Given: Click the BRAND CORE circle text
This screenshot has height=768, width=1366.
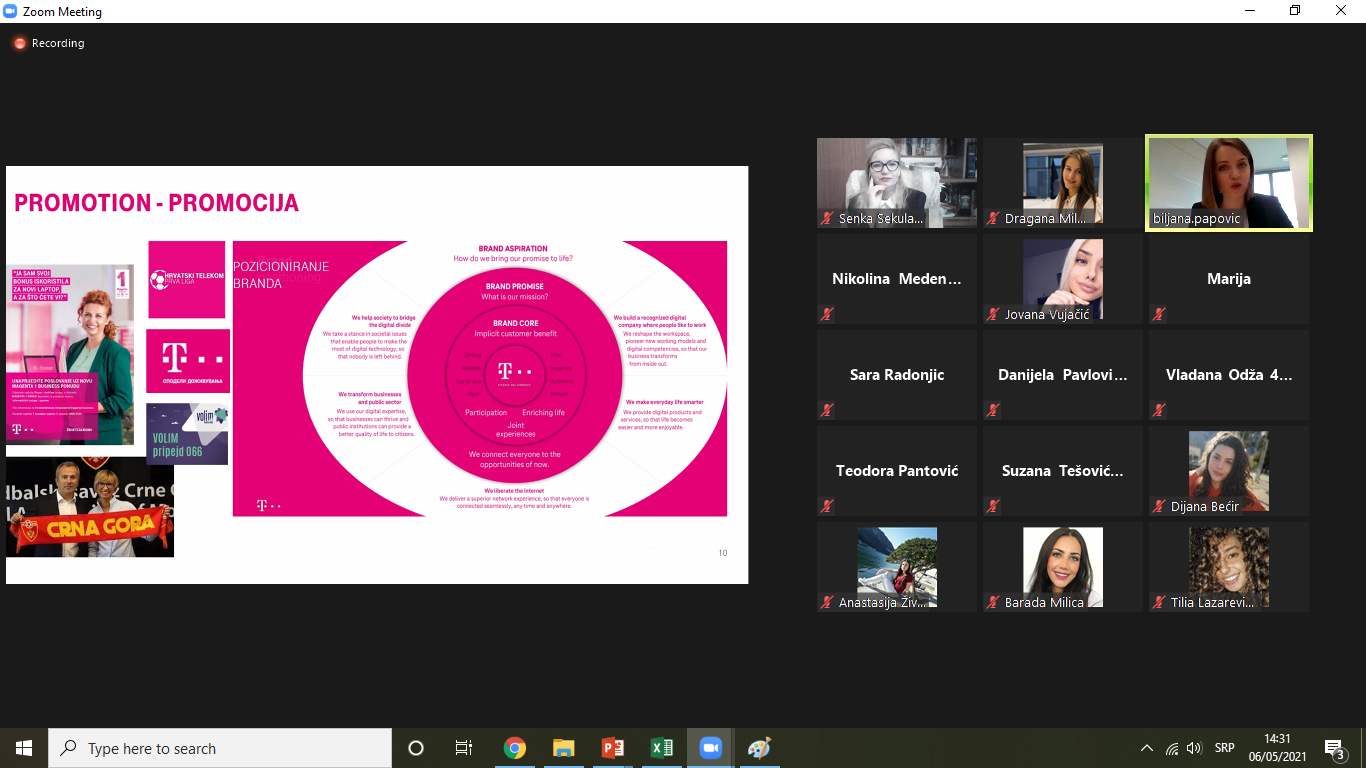Looking at the screenshot, I should click(x=515, y=323).
